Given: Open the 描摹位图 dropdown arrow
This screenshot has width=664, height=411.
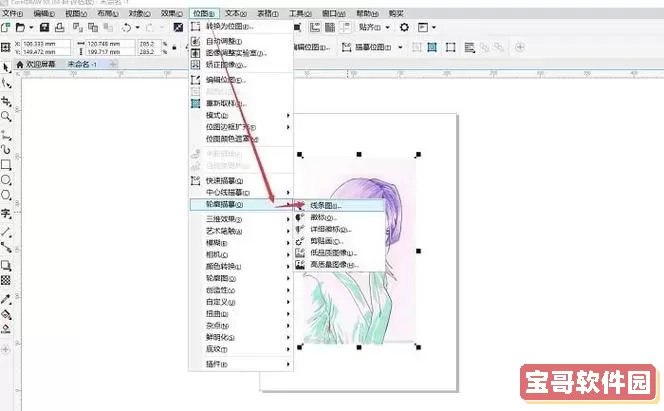Looking at the screenshot, I should [400, 47].
